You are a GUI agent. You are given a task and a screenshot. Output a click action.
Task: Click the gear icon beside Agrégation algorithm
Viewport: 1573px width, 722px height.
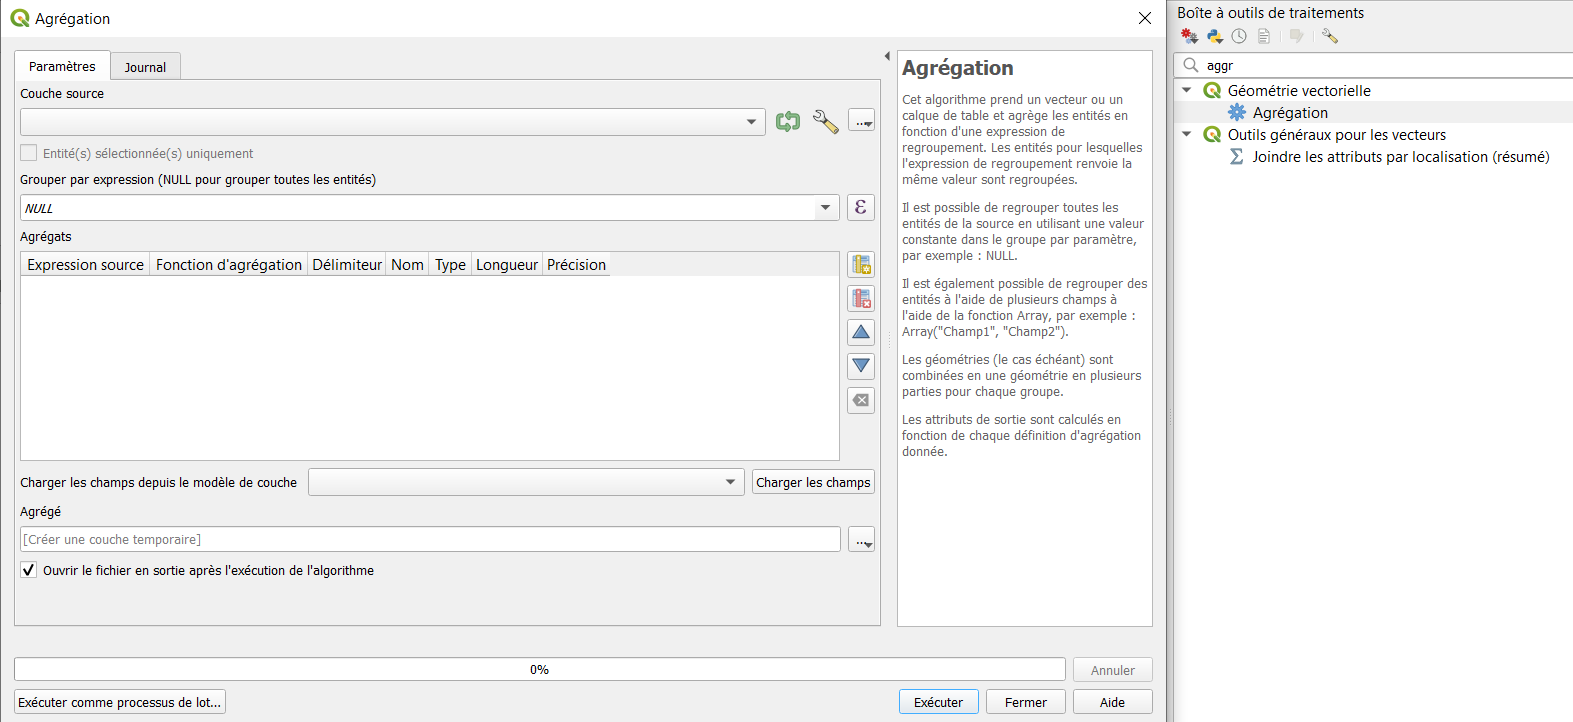[1237, 112]
